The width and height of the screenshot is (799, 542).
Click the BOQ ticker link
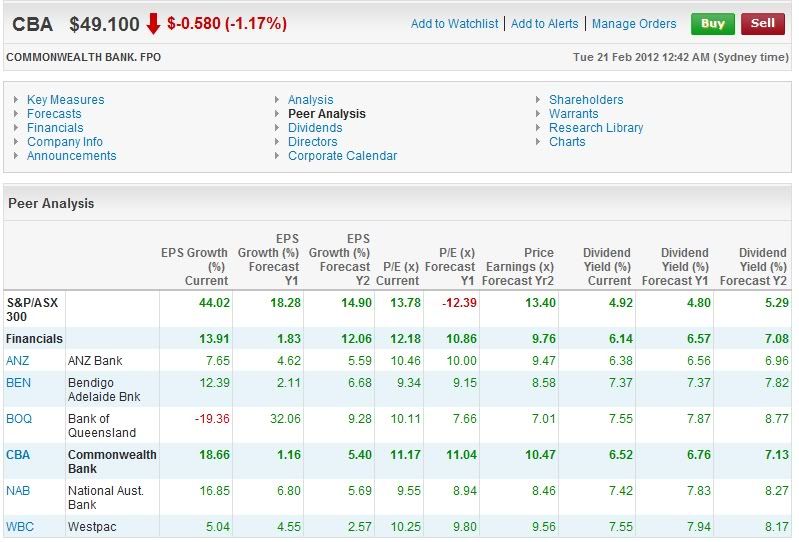point(19,419)
